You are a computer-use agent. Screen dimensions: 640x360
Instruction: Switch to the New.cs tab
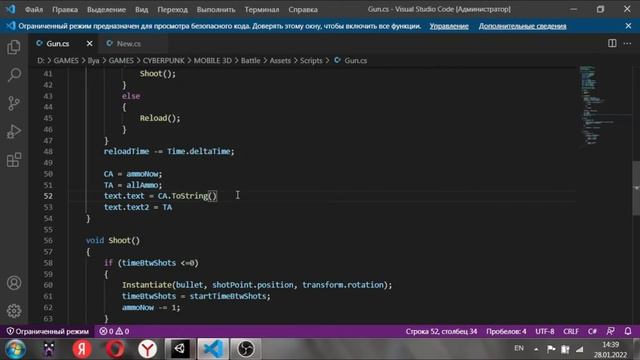pyautogui.click(x=129, y=43)
